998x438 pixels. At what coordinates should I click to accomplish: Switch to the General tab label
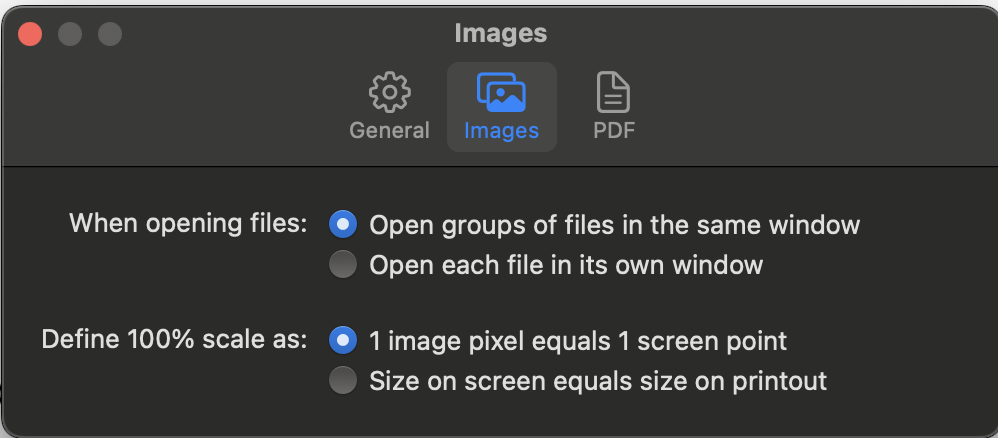pos(389,131)
